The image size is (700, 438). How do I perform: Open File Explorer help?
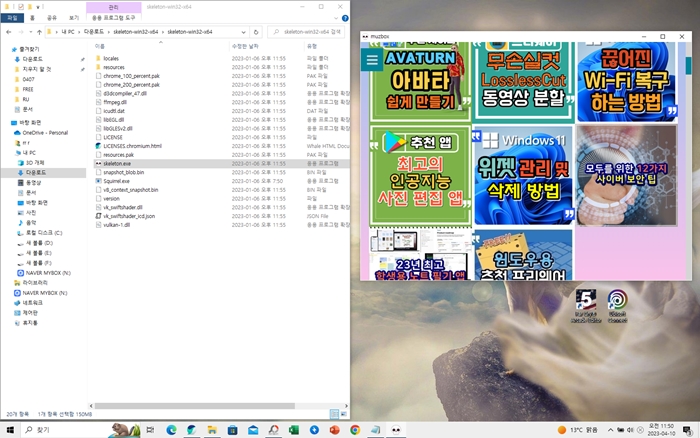(345, 18)
